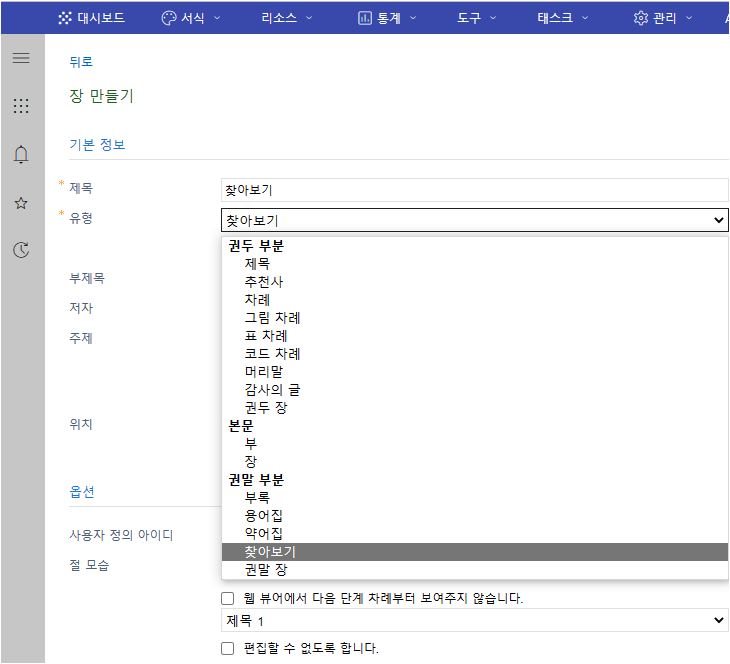This screenshot has width=730, height=664.
Task: Choose 머리말 option
Action: click(475, 372)
